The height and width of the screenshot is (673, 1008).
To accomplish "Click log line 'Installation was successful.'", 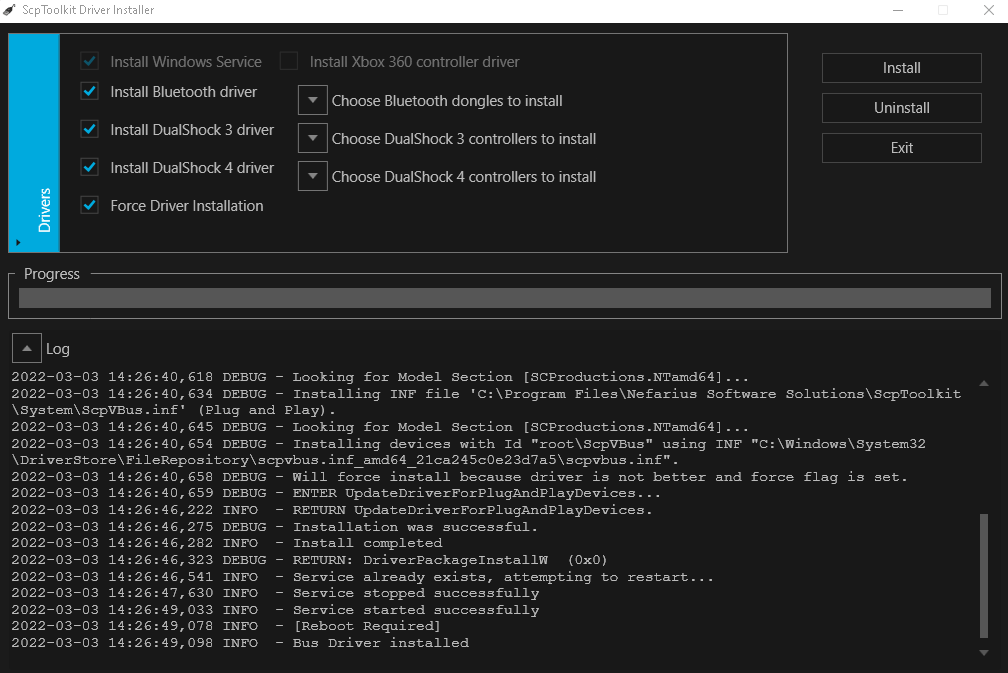I will pos(274,526).
